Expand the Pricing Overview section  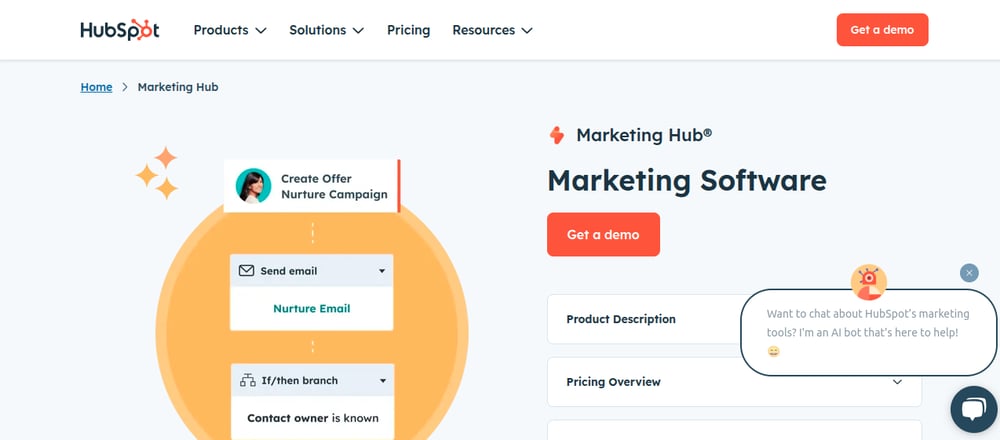pyautogui.click(x=734, y=382)
